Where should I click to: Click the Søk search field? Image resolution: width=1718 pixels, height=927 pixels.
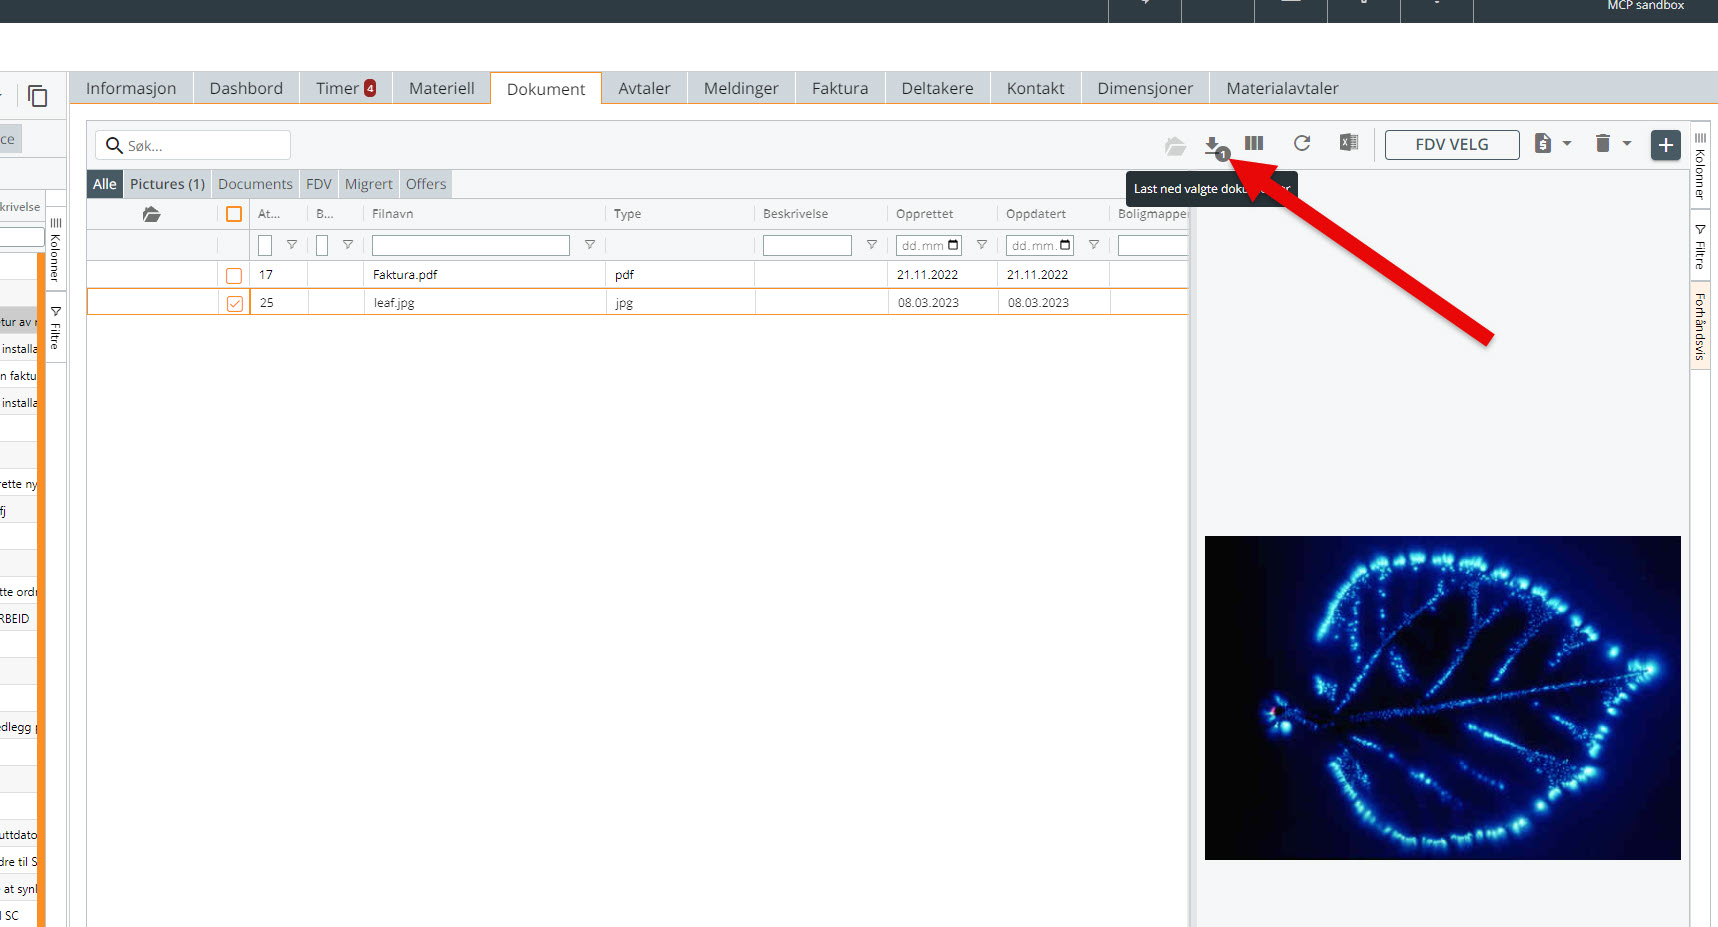[193, 145]
